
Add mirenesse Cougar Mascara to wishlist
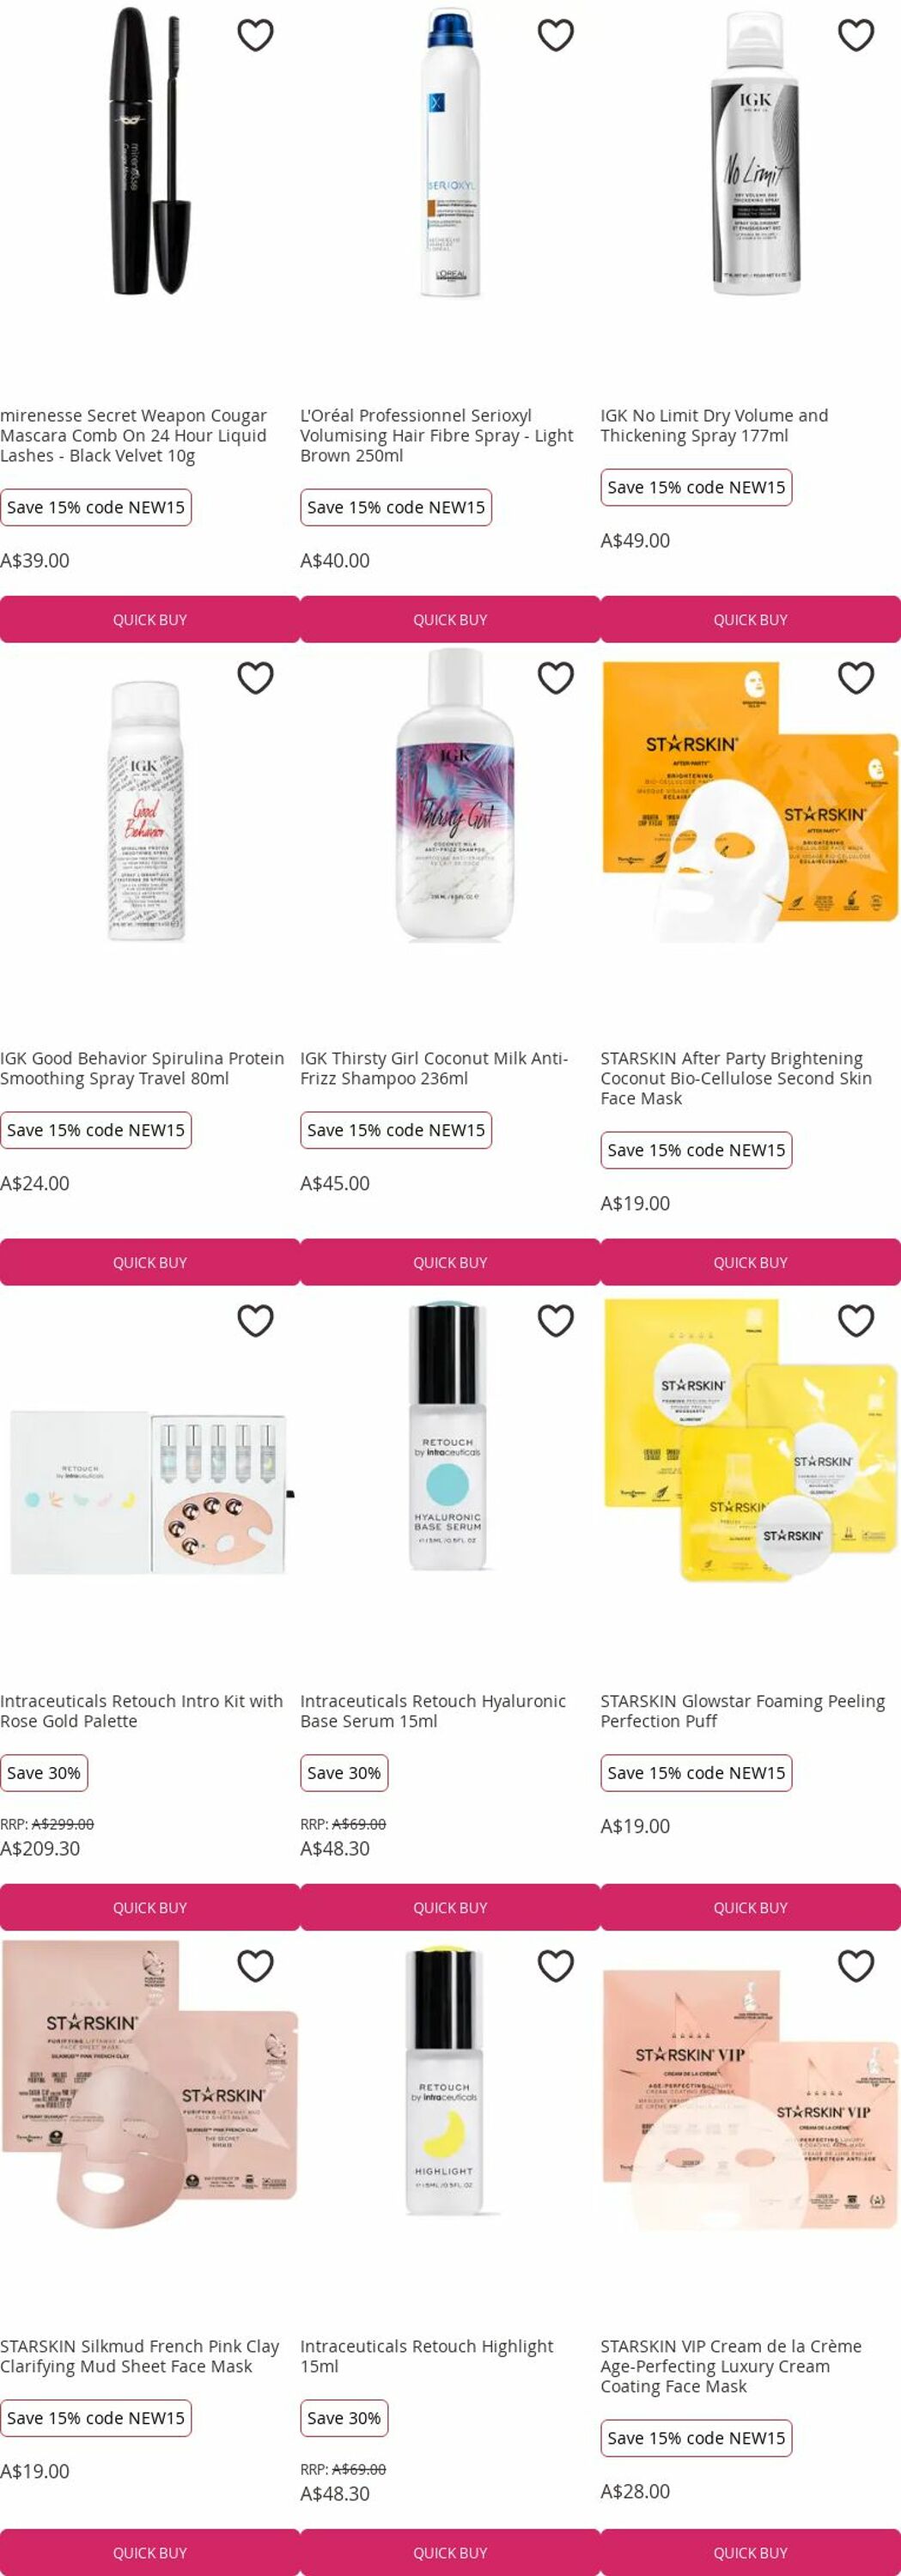255,35
